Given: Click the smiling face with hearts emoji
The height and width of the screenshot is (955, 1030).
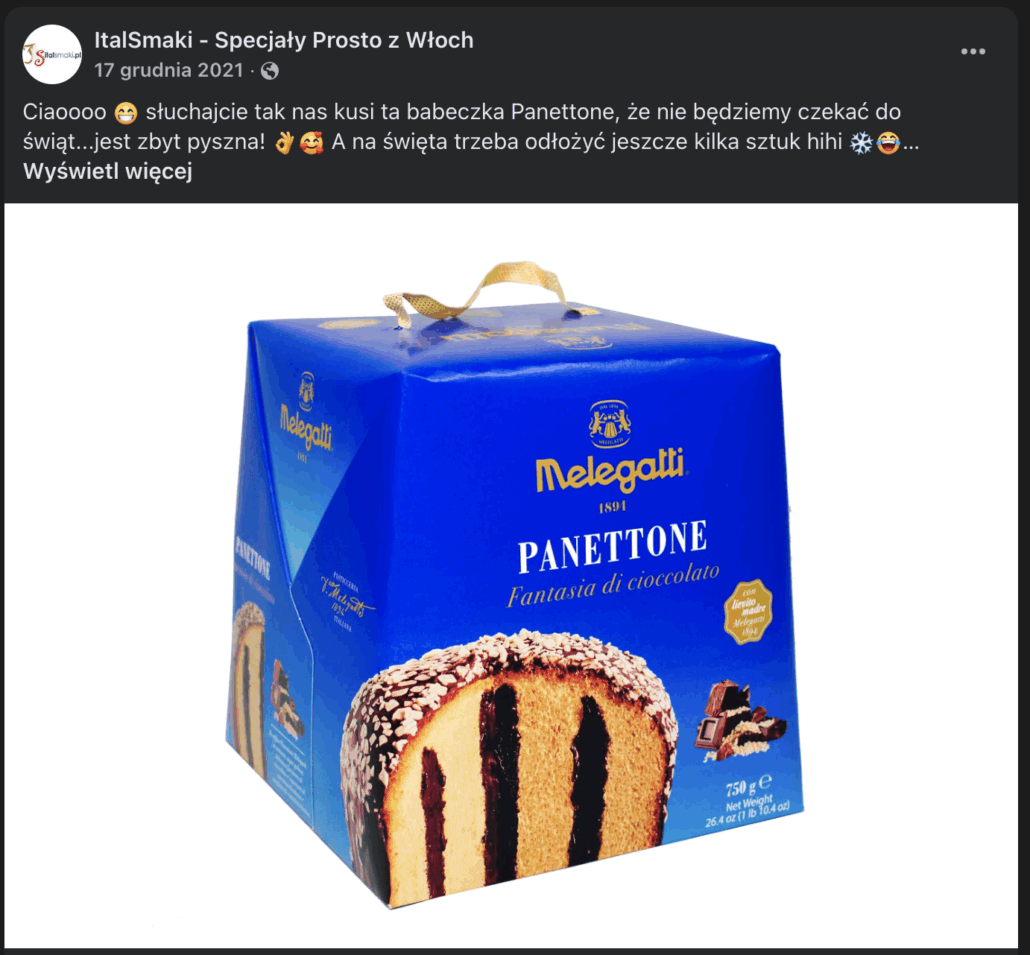Looking at the screenshot, I should [x=311, y=143].
